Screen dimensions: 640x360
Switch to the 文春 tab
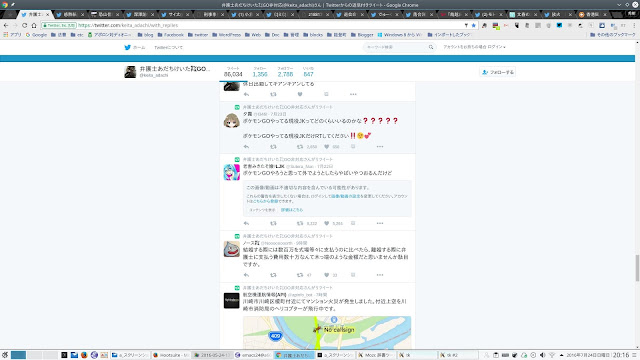click(x=523, y=14)
